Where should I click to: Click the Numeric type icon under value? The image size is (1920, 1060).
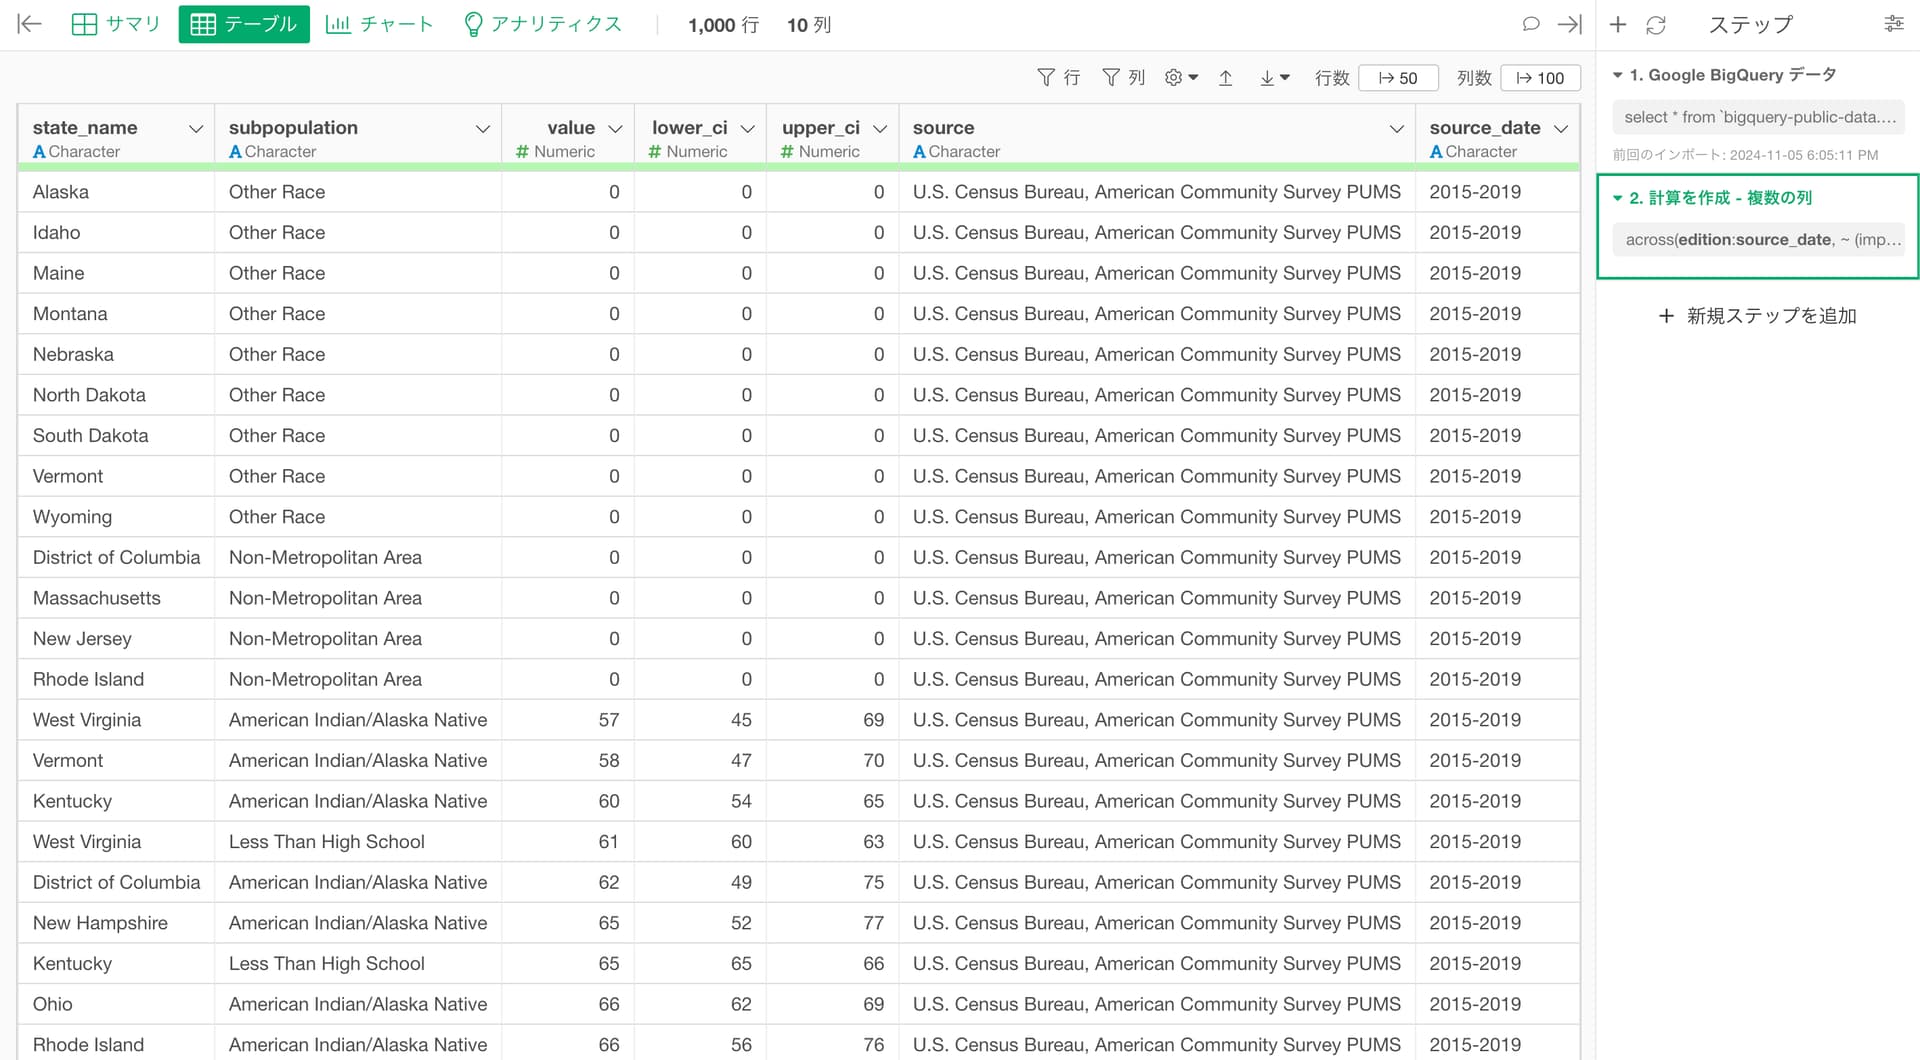pyautogui.click(x=522, y=152)
